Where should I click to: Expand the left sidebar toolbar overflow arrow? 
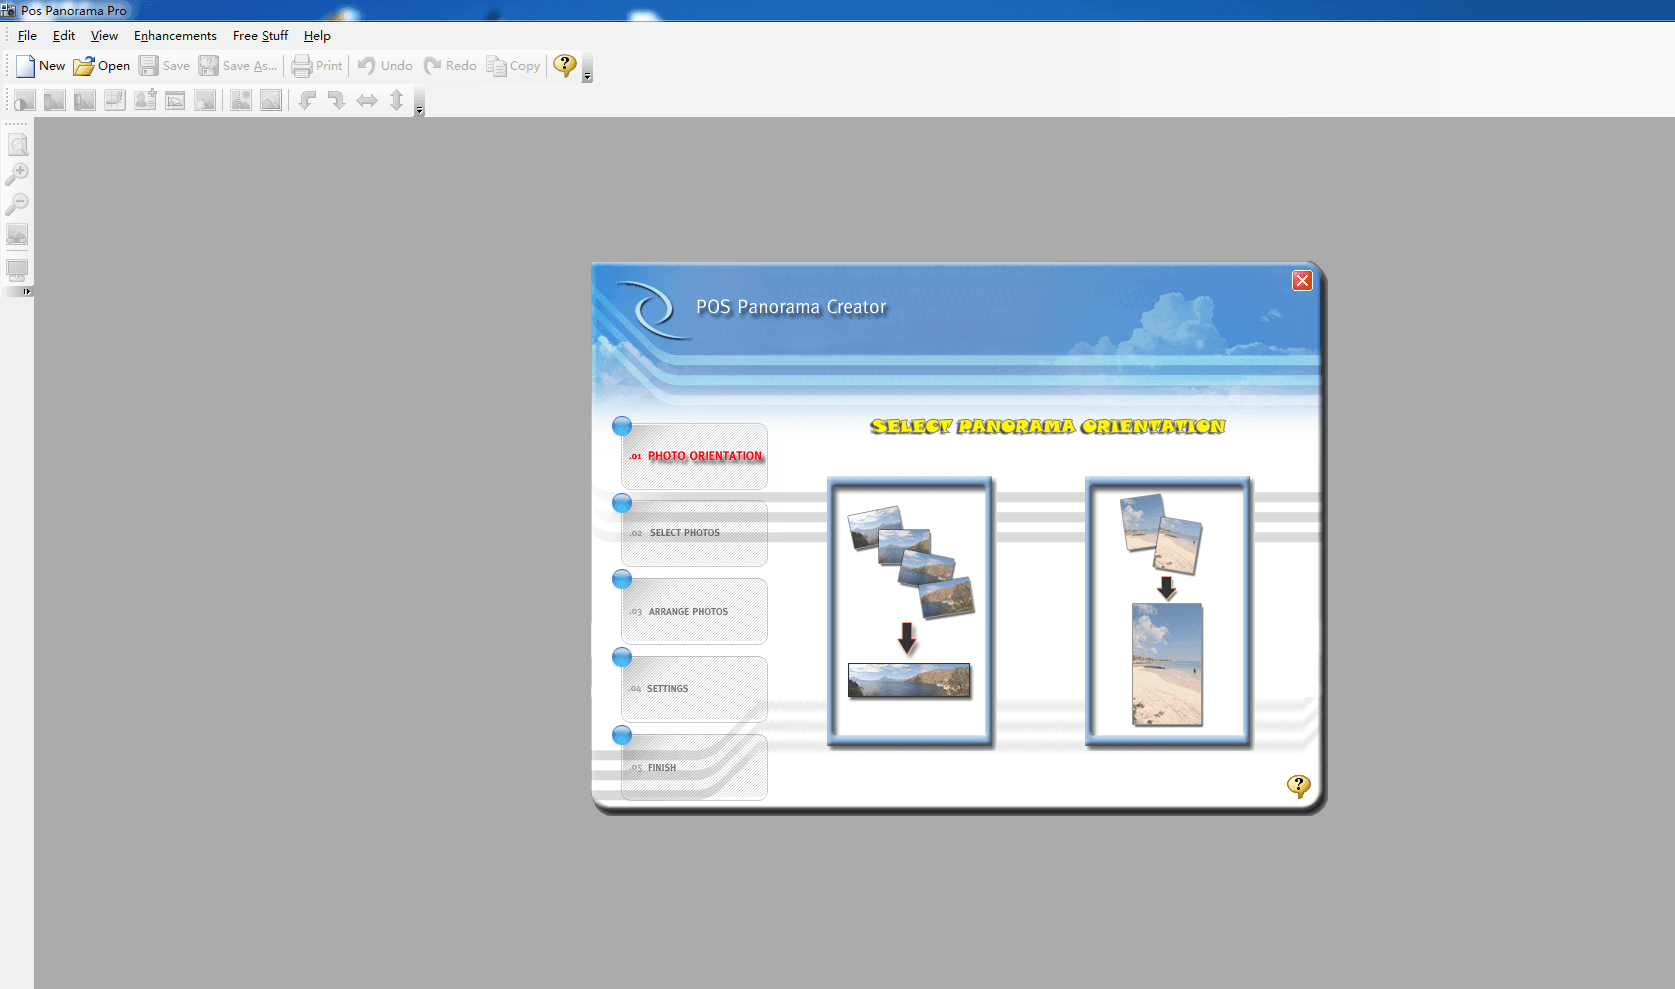[x=27, y=292]
